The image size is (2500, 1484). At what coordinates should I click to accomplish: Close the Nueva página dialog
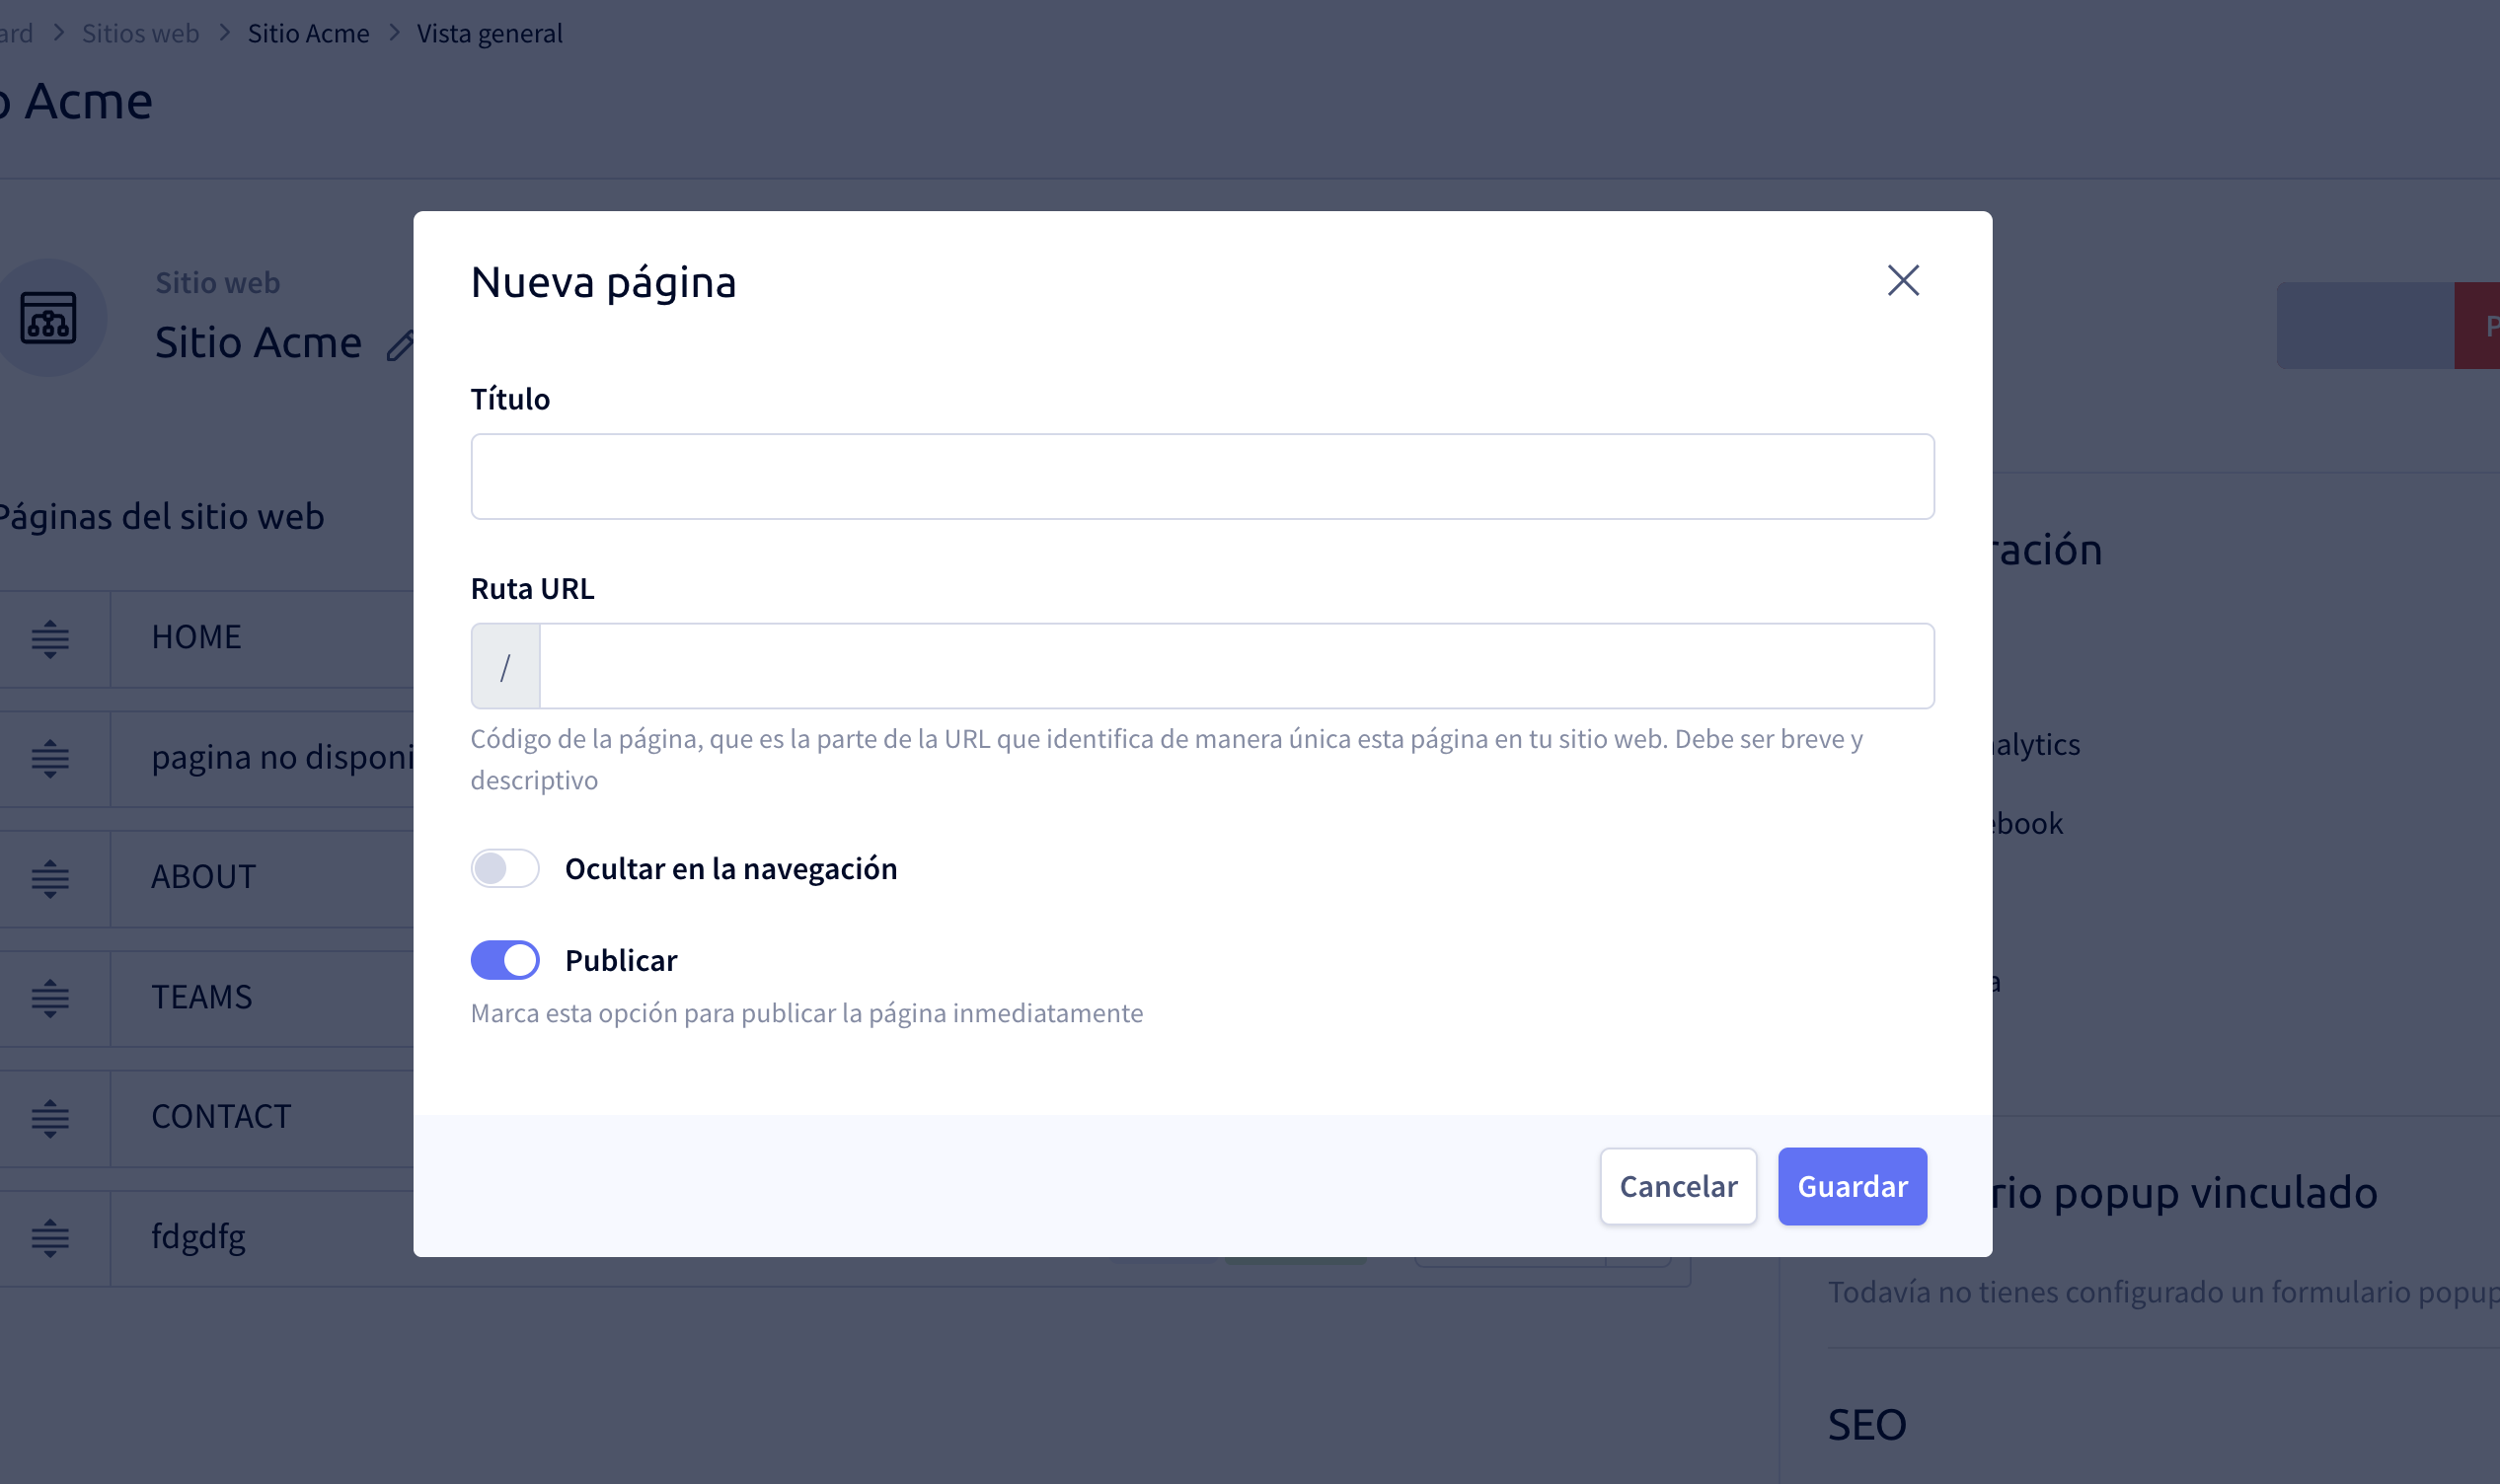click(1903, 281)
